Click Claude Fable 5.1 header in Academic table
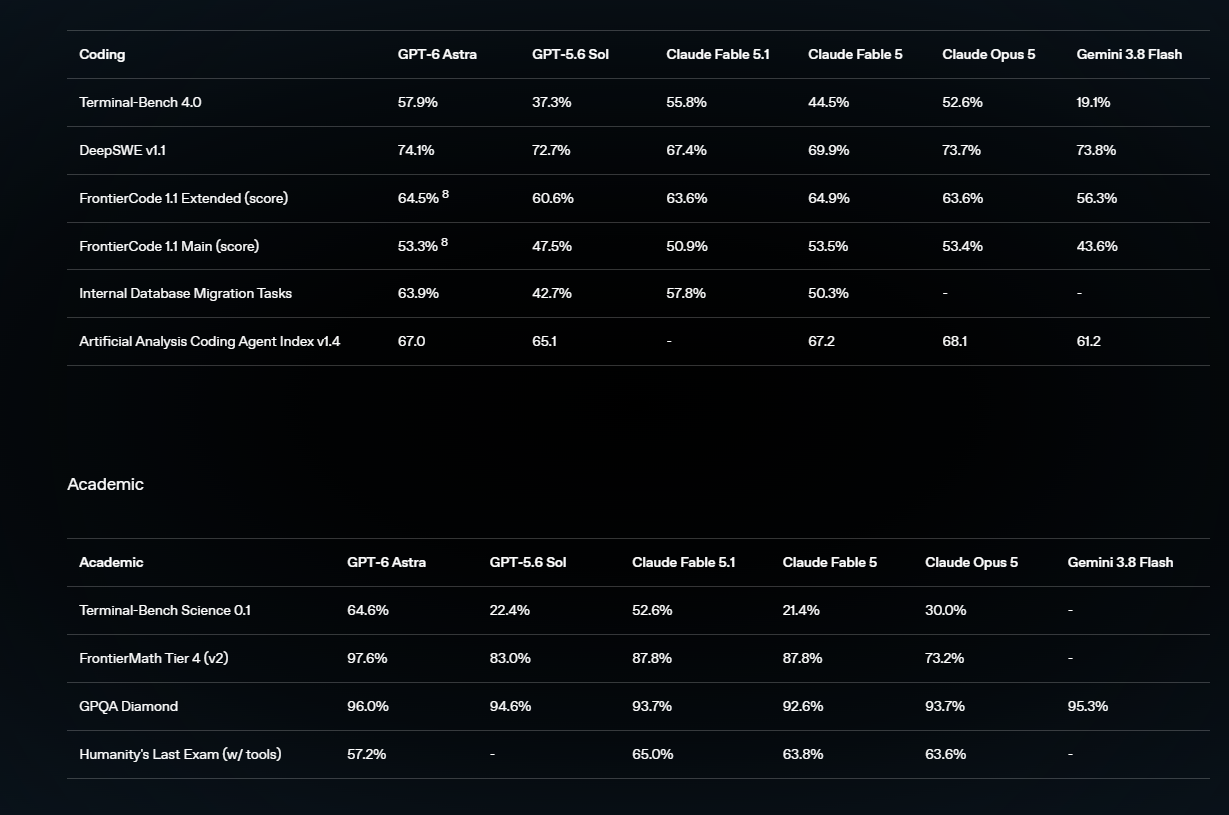The width and height of the screenshot is (1229, 815). pyautogui.click(x=683, y=562)
